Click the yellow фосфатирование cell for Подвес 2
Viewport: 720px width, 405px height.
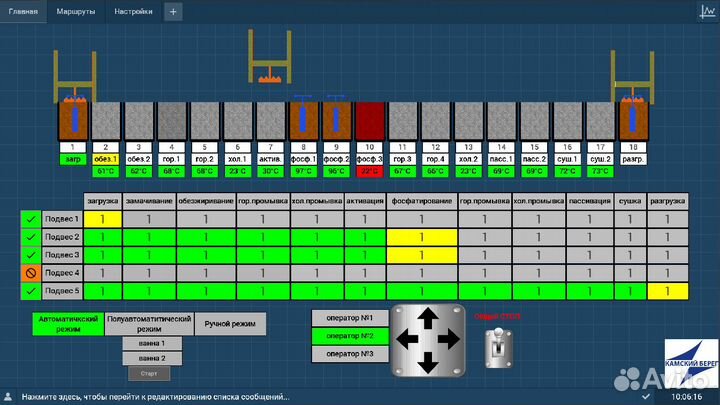pos(422,237)
